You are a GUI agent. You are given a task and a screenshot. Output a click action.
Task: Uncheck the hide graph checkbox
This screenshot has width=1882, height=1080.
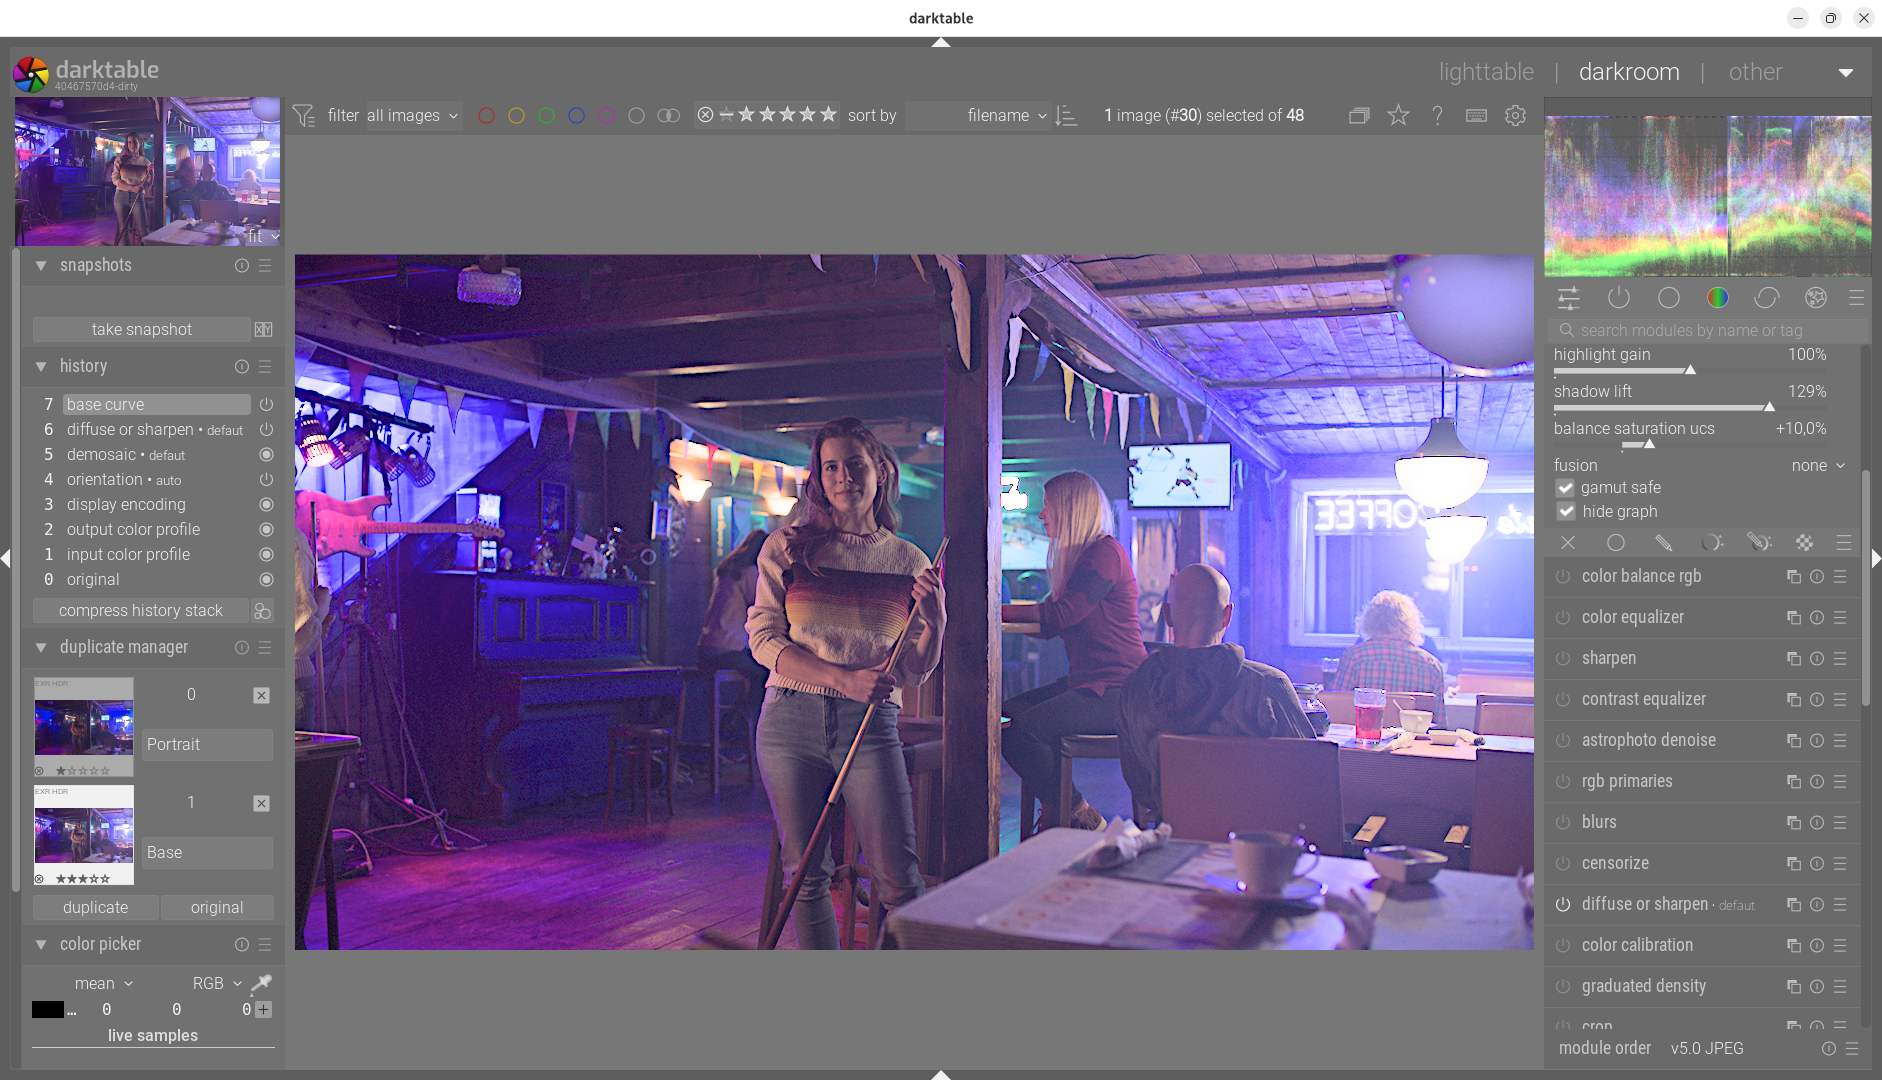[x=1566, y=512]
